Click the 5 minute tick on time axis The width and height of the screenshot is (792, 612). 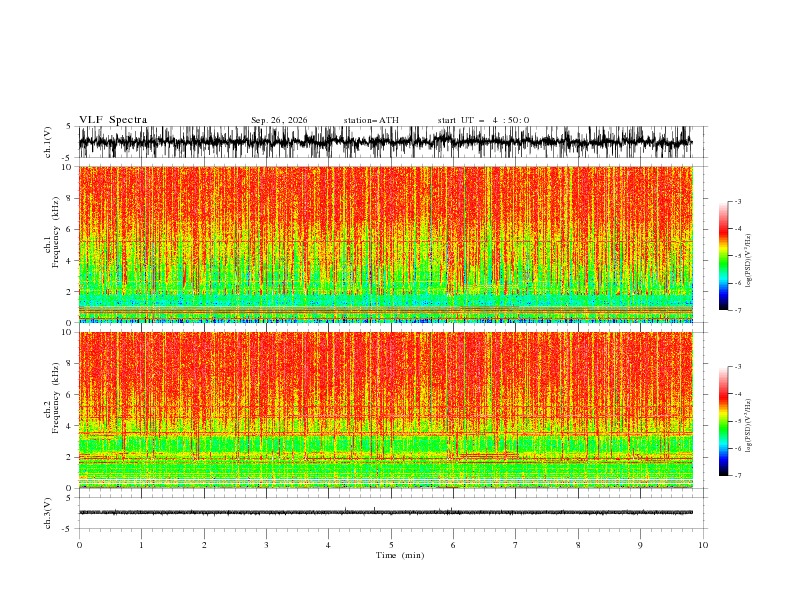point(391,545)
